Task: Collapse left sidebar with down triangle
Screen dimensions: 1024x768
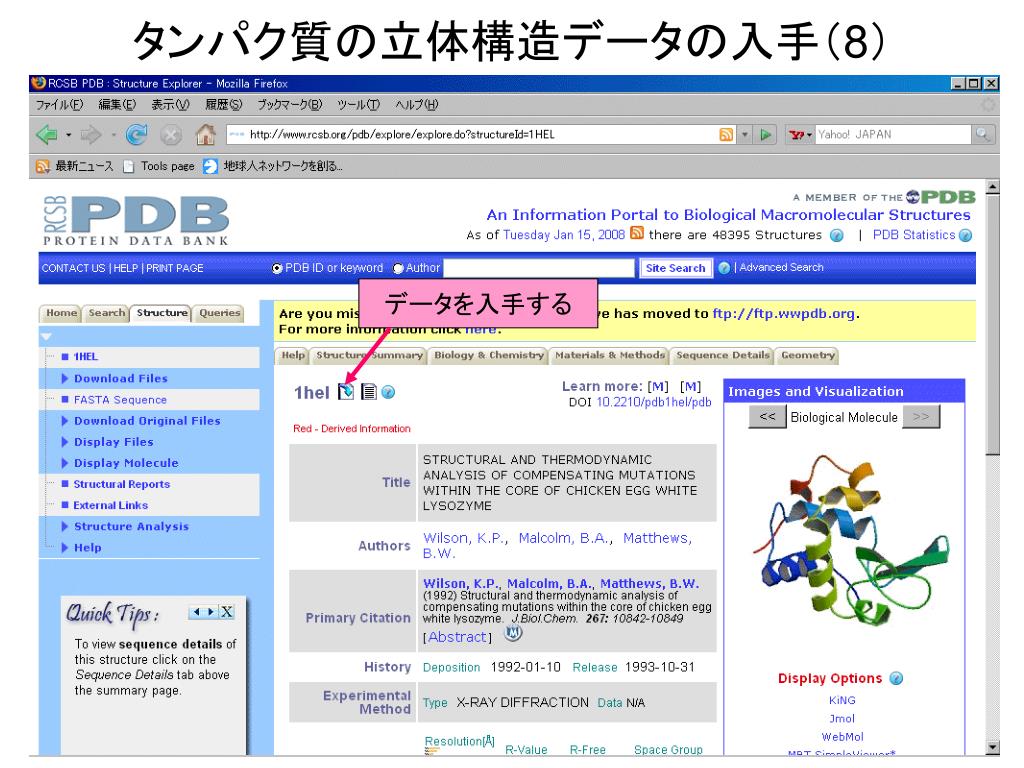Action: click(46, 337)
